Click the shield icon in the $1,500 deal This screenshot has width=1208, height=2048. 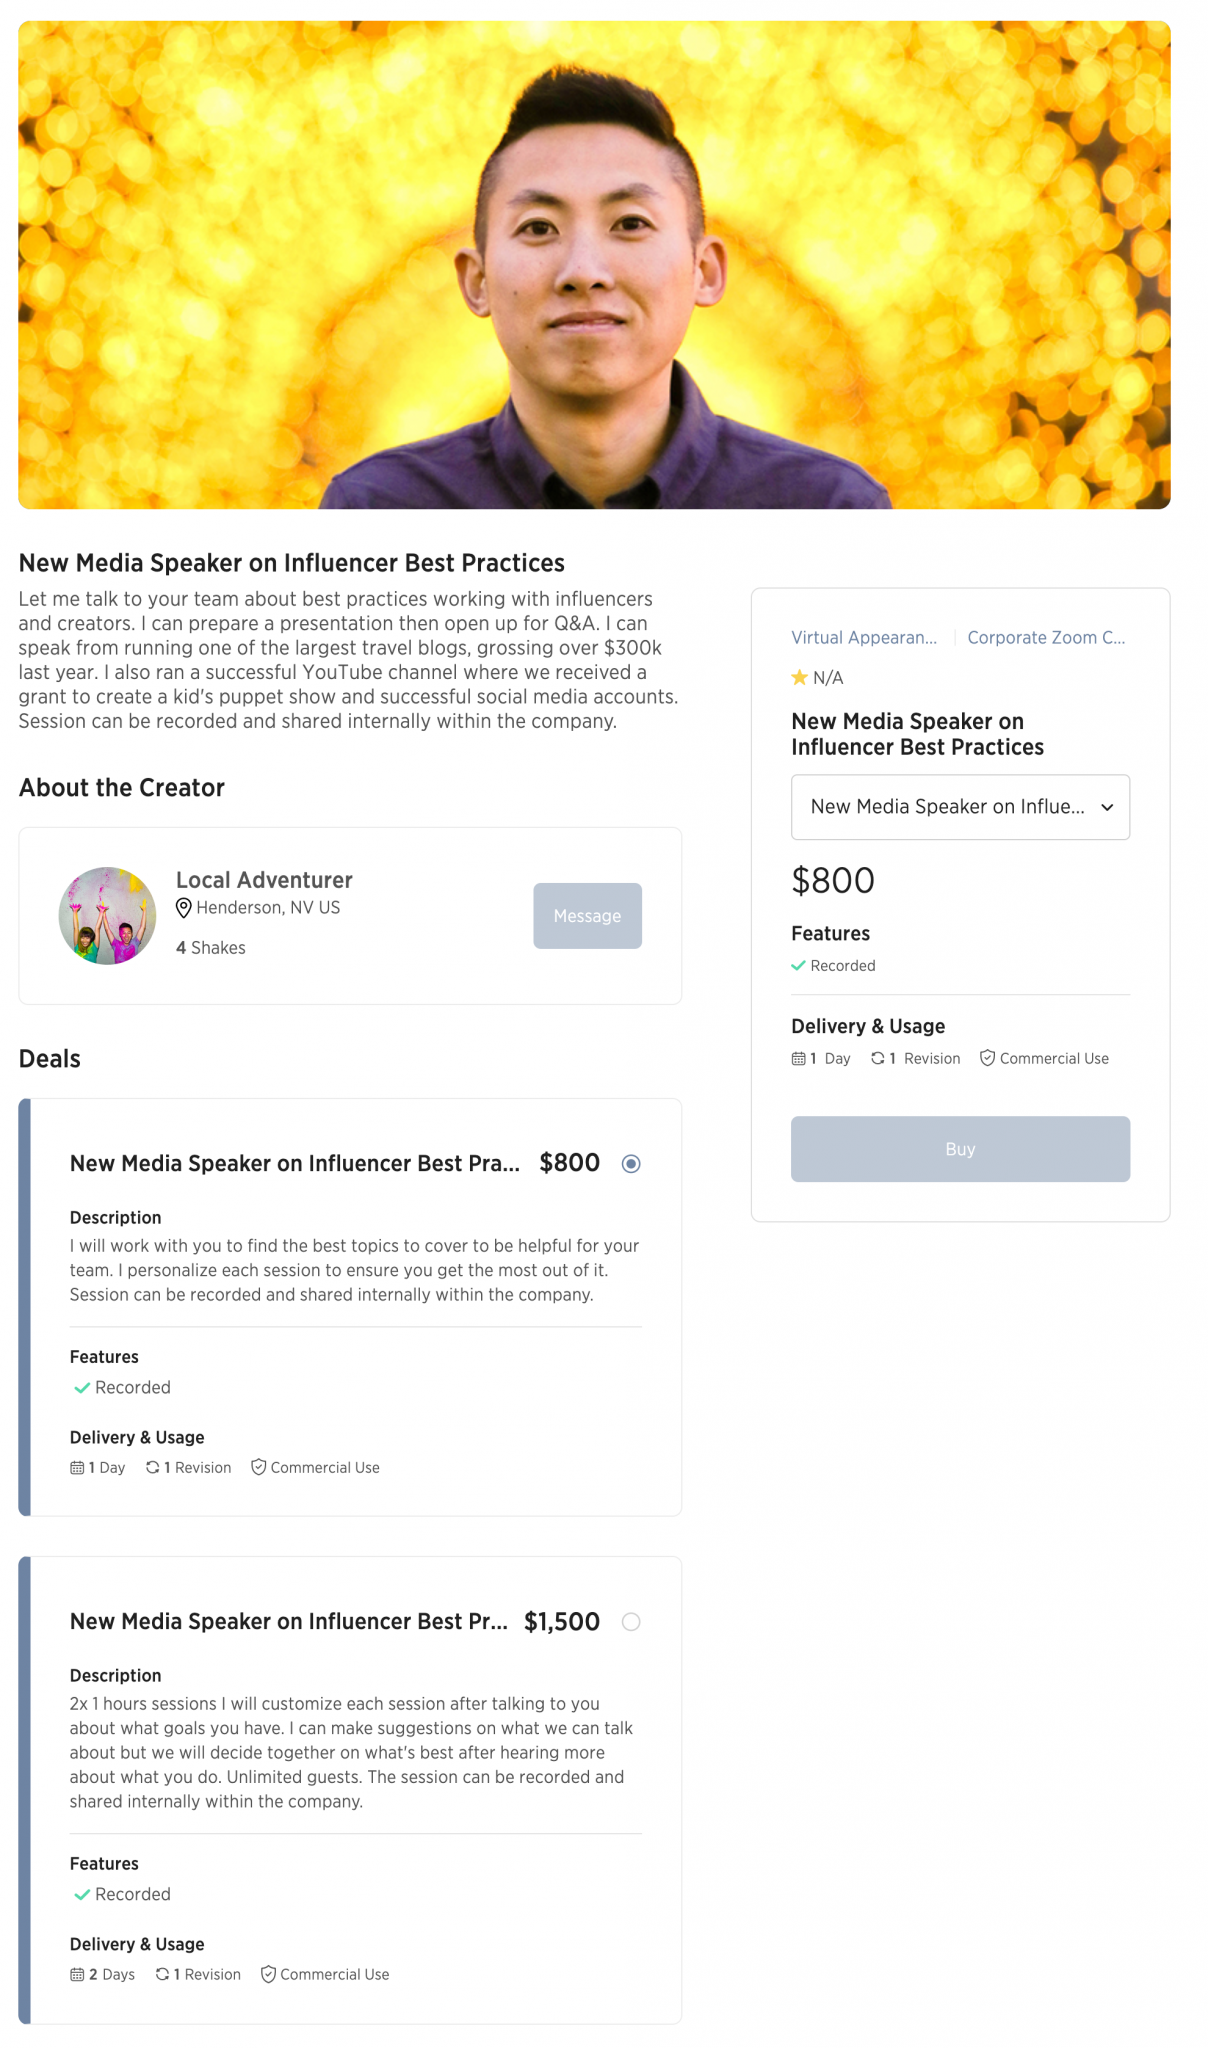(x=268, y=1974)
